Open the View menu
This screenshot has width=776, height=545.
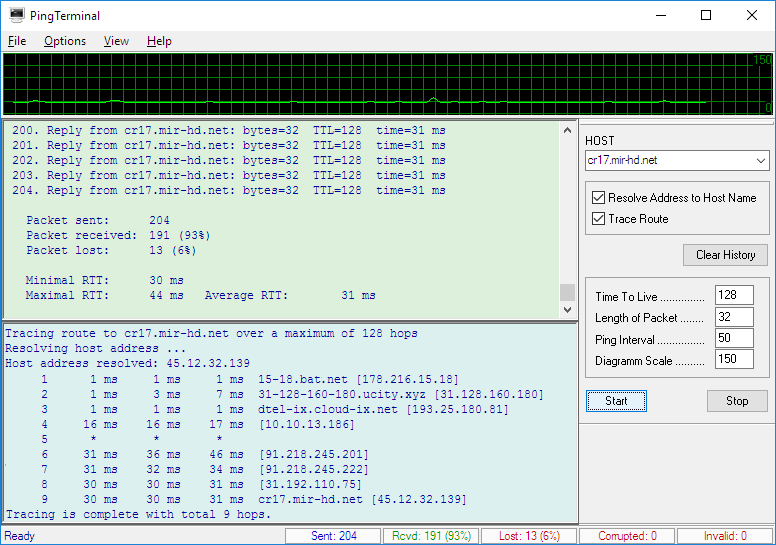116,41
